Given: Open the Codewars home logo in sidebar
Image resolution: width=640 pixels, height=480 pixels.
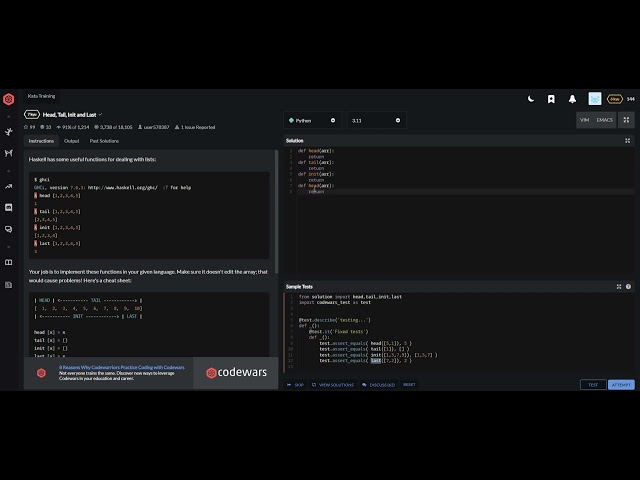Looking at the screenshot, I should tap(9, 99).
